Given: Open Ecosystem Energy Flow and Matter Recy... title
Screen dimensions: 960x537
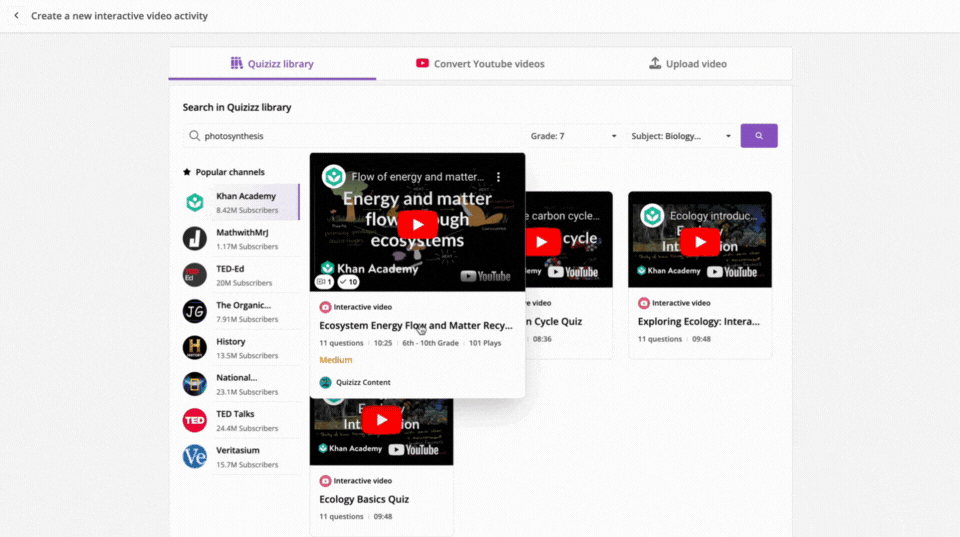Looking at the screenshot, I should tap(416, 326).
